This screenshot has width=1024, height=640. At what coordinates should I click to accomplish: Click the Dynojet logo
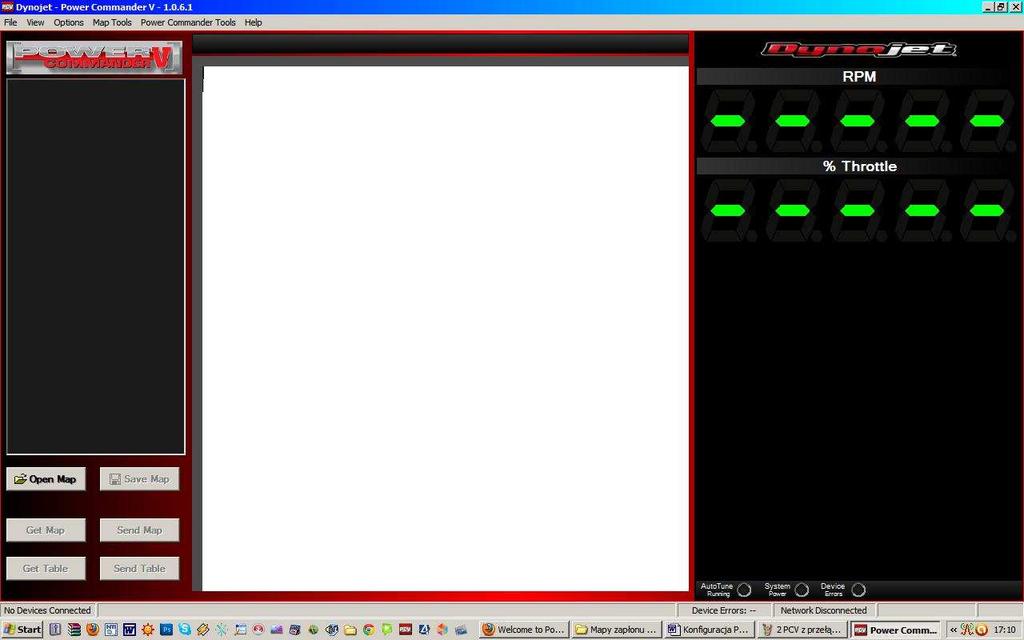[859, 50]
